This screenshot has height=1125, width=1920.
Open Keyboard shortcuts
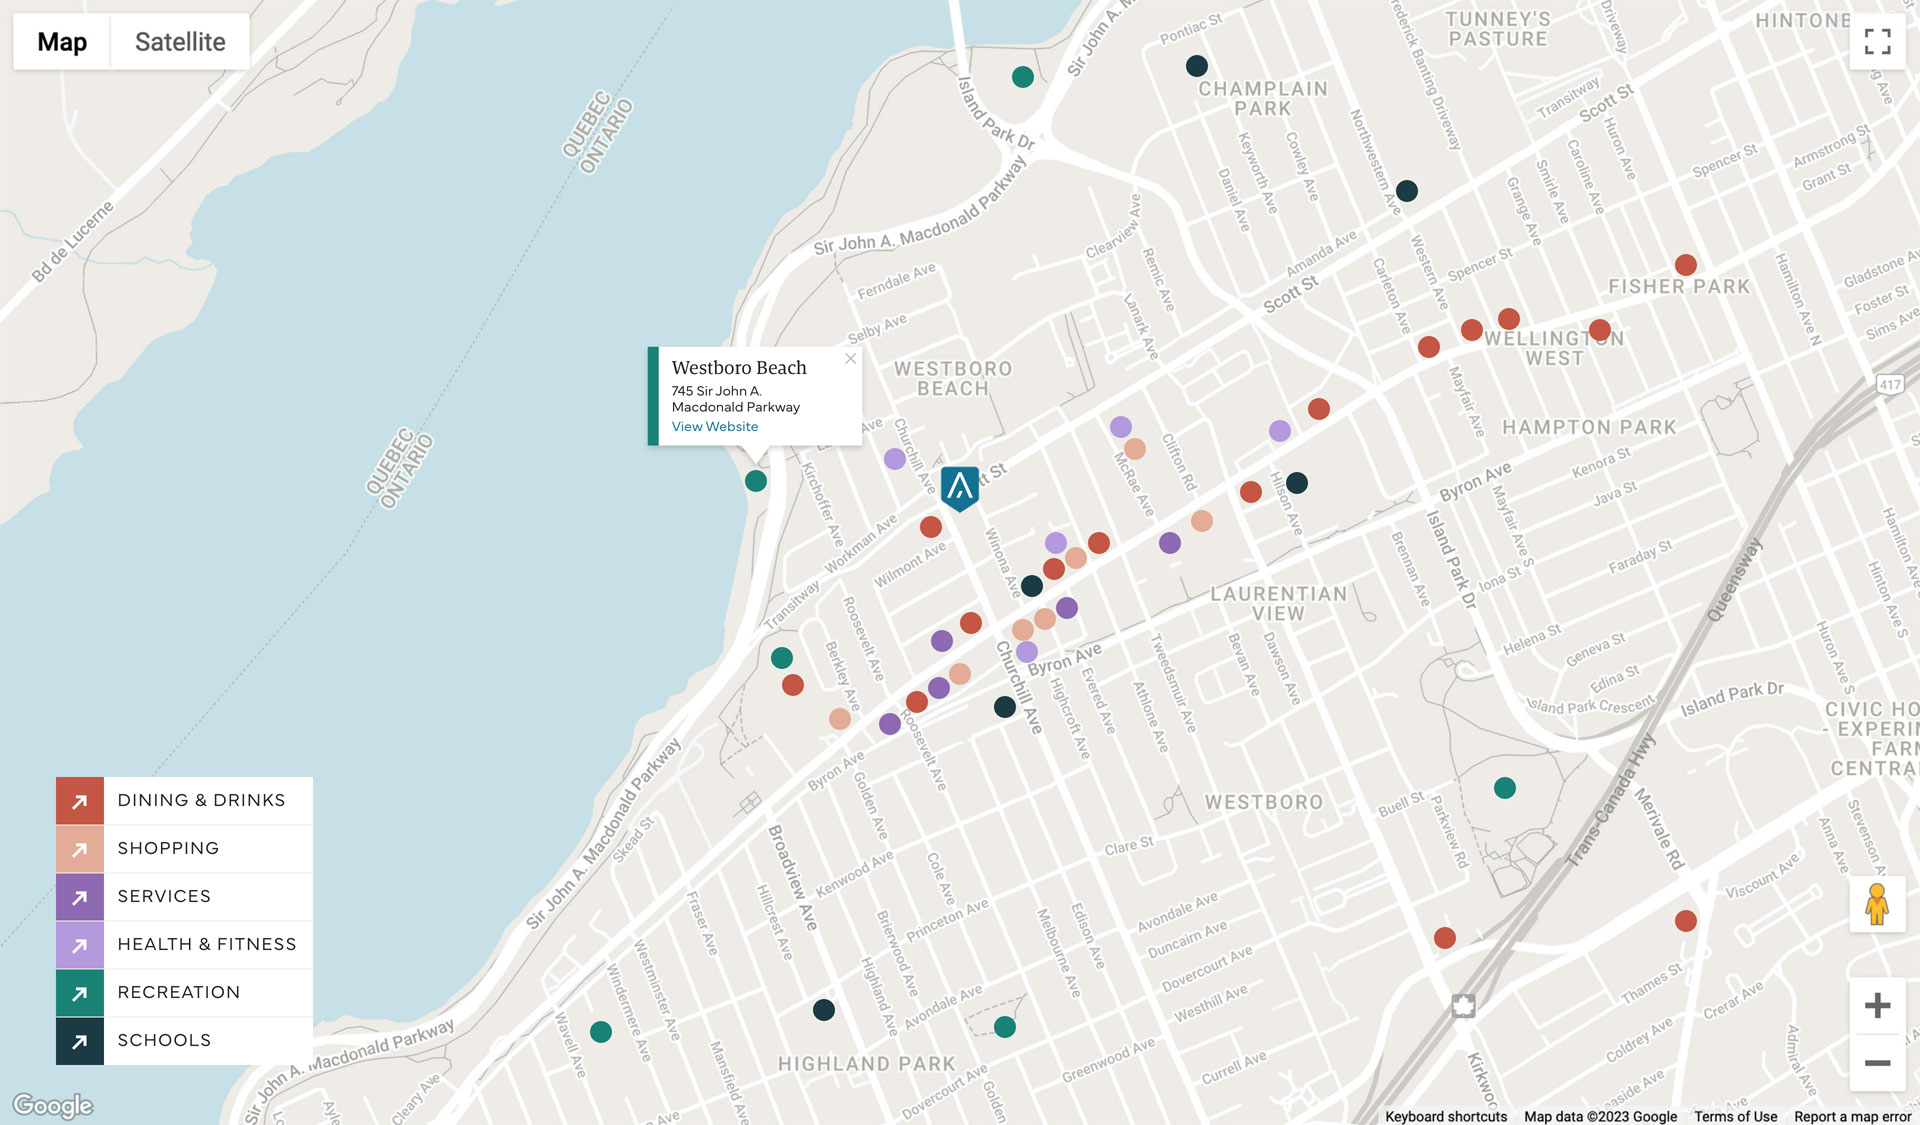tap(1445, 1117)
